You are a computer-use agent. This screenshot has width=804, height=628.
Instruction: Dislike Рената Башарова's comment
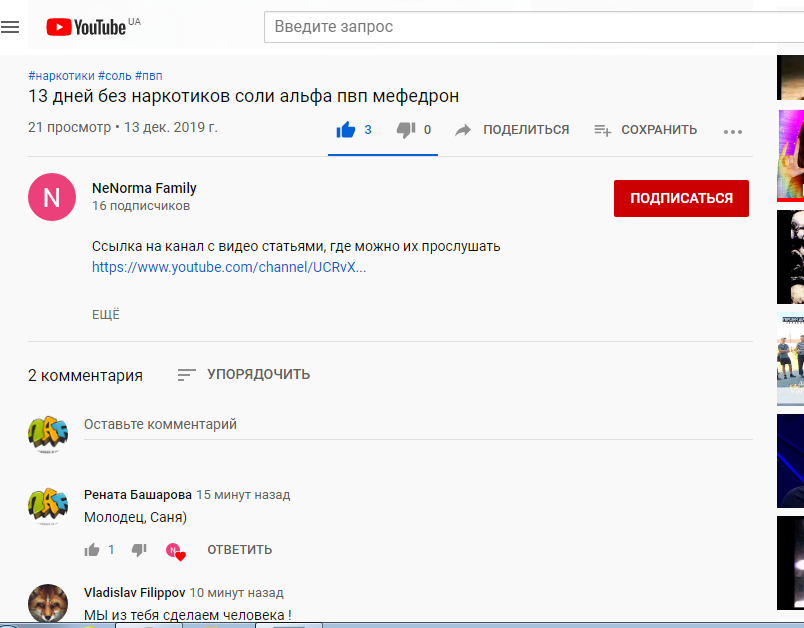pyautogui.click(x=139, y=550)
